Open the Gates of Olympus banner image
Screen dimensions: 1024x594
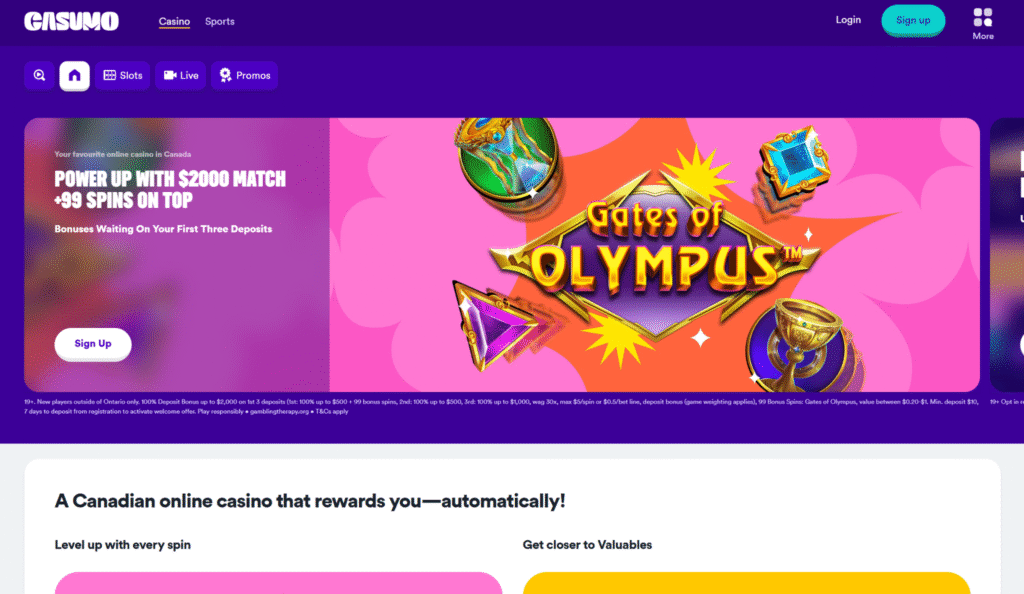(654, 255)
